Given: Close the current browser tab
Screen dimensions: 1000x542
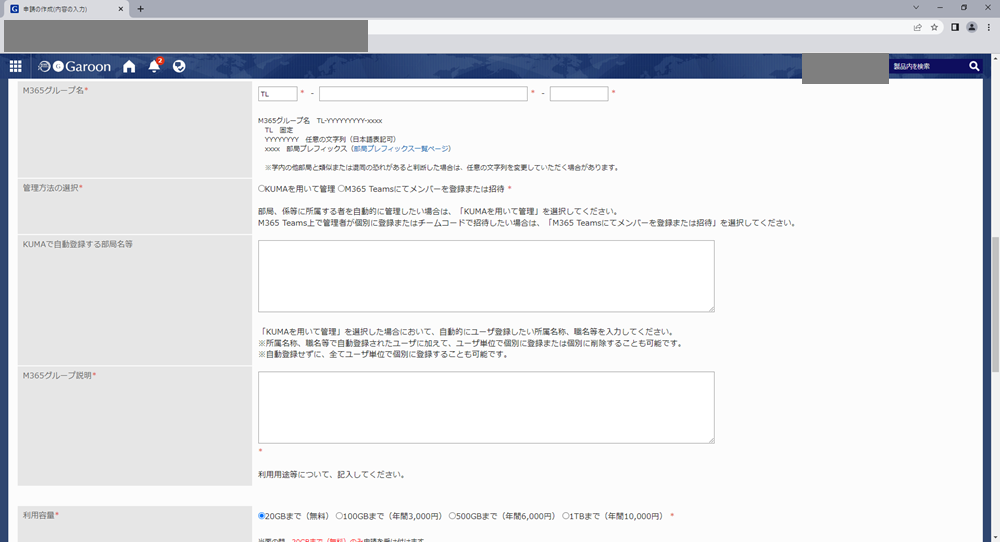Looking at the screenshot, I should (x=121, y=9).
